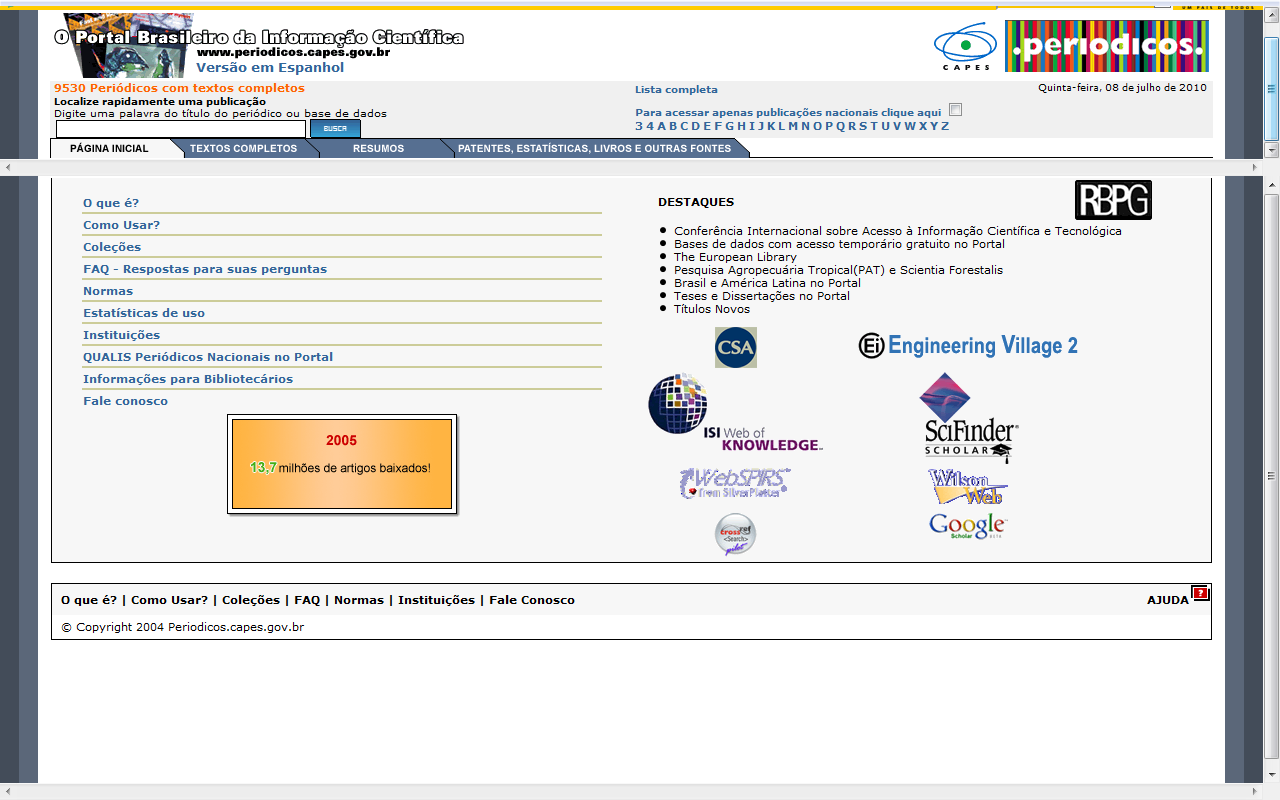Open footer 'Como Usar?' link
The height and width of the screenshot is (800, 1280).
(169, 600)
